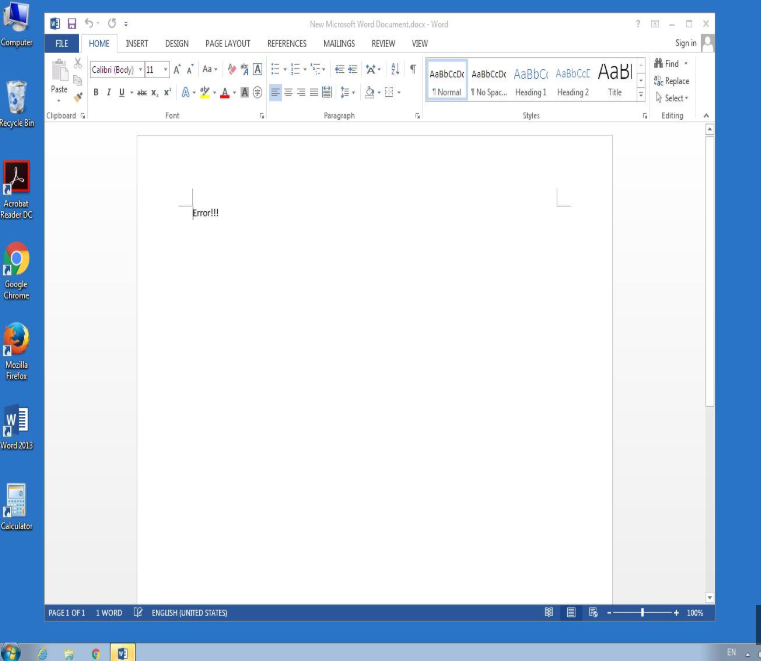Open the font size dropdown
Image resolution: width=761 pixels, height=661 pixels.
pyautogui.click(x=165, y=69)
